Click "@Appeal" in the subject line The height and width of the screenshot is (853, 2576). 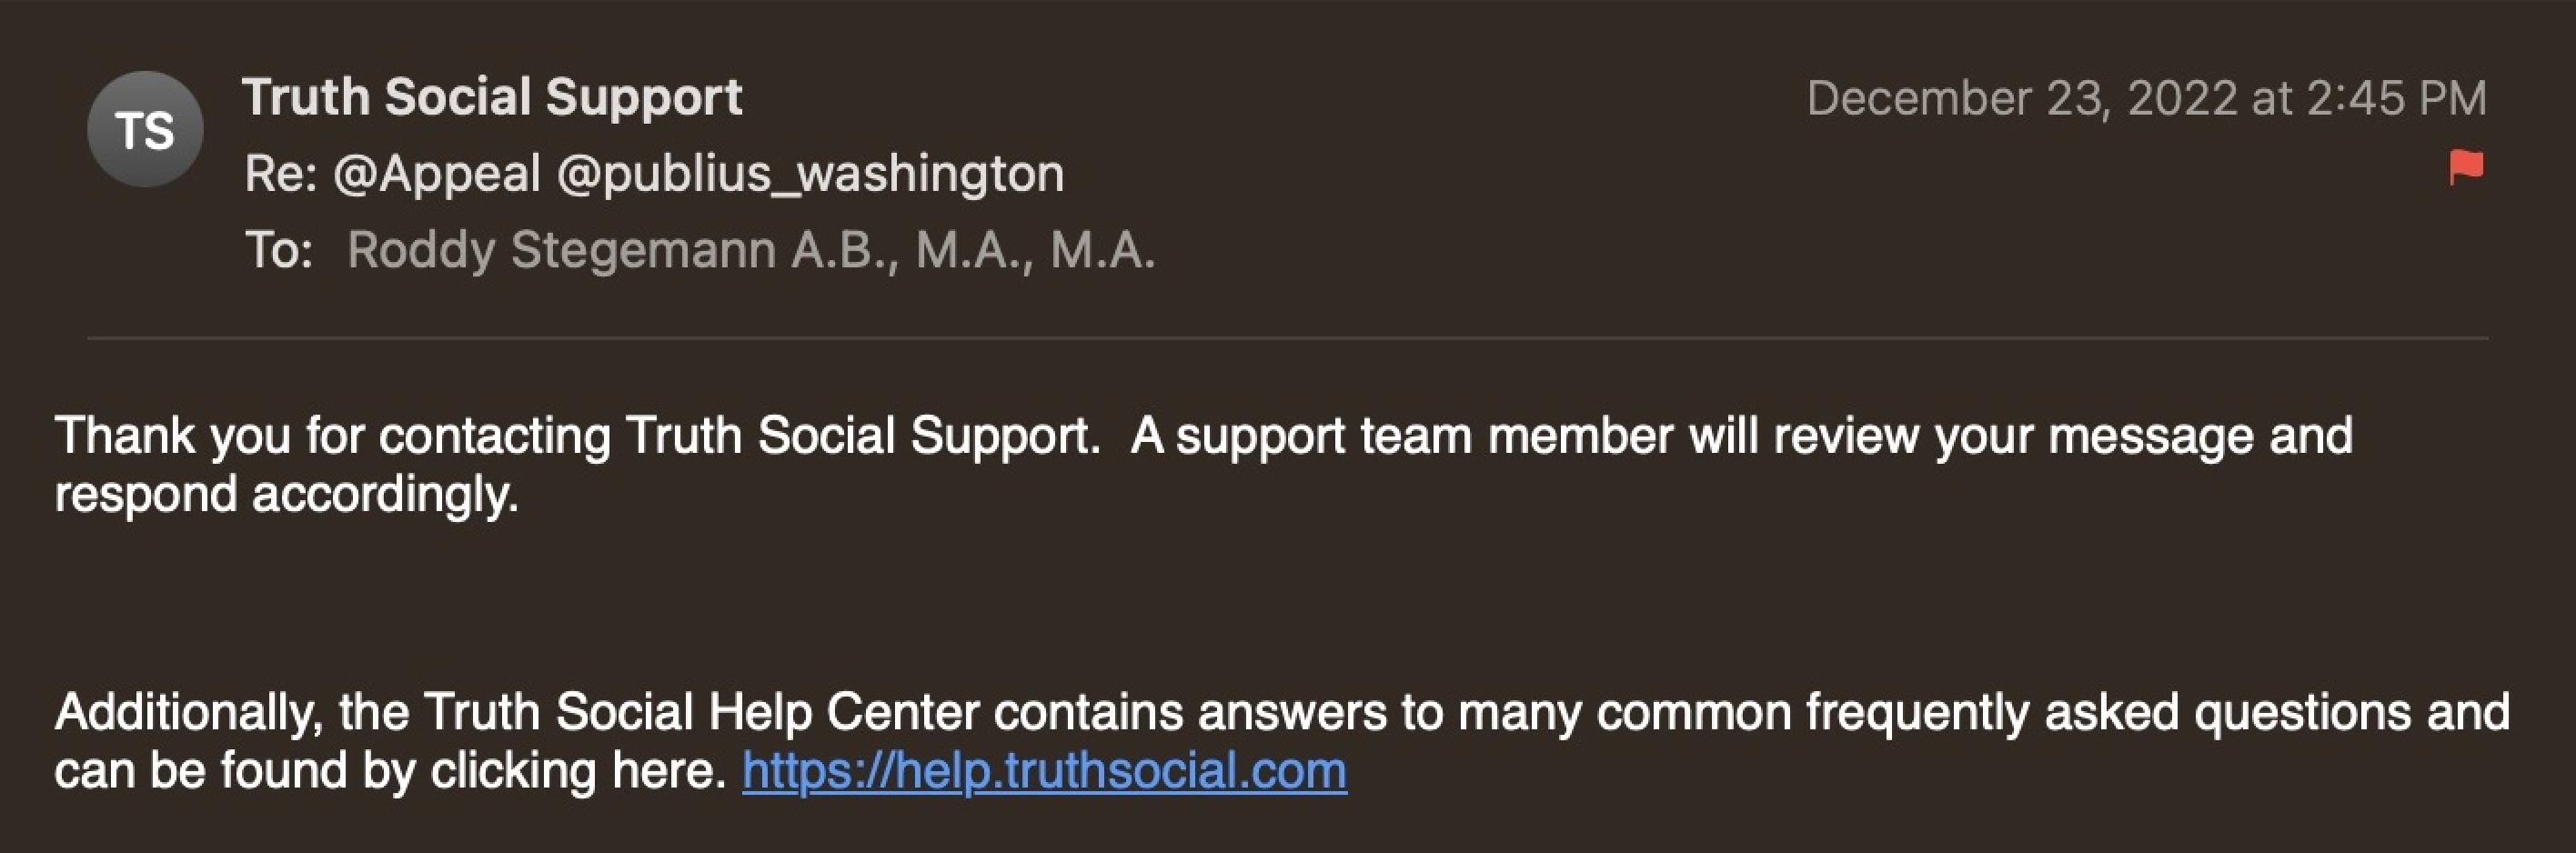(437, 174)
